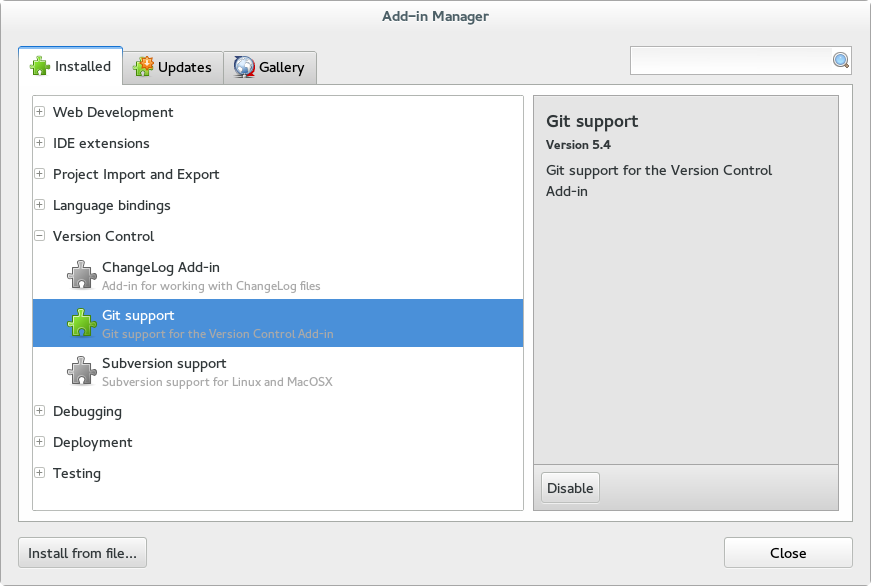Open the Gallery tab
871x586 pixels.
(x=270, y=67)
